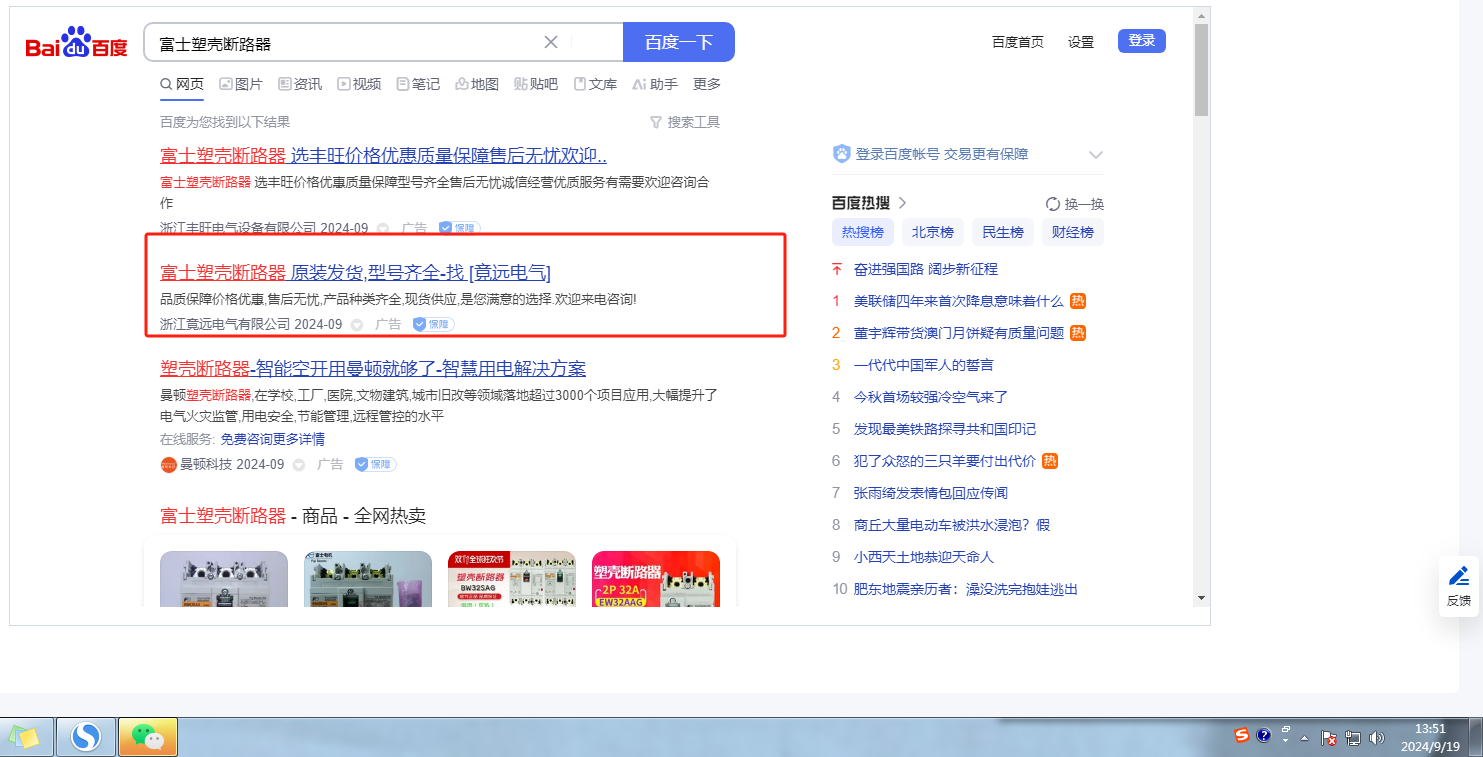Click the 保障 badge beside 浙江竟远电气有限公司

pos(433,324)
